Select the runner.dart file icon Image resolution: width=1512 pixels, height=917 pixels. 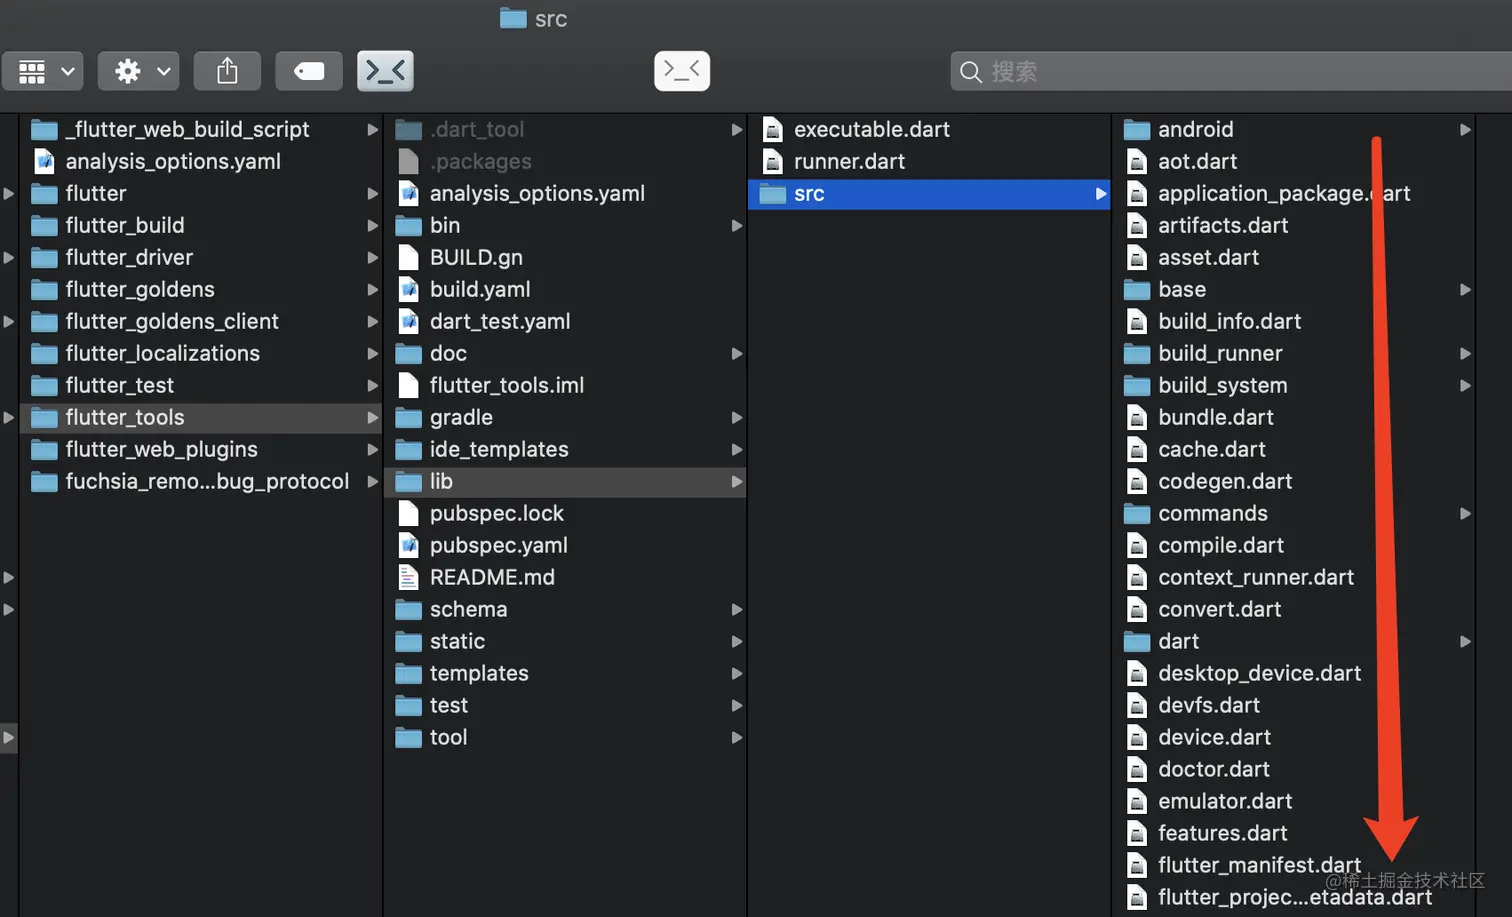(772, 162)
